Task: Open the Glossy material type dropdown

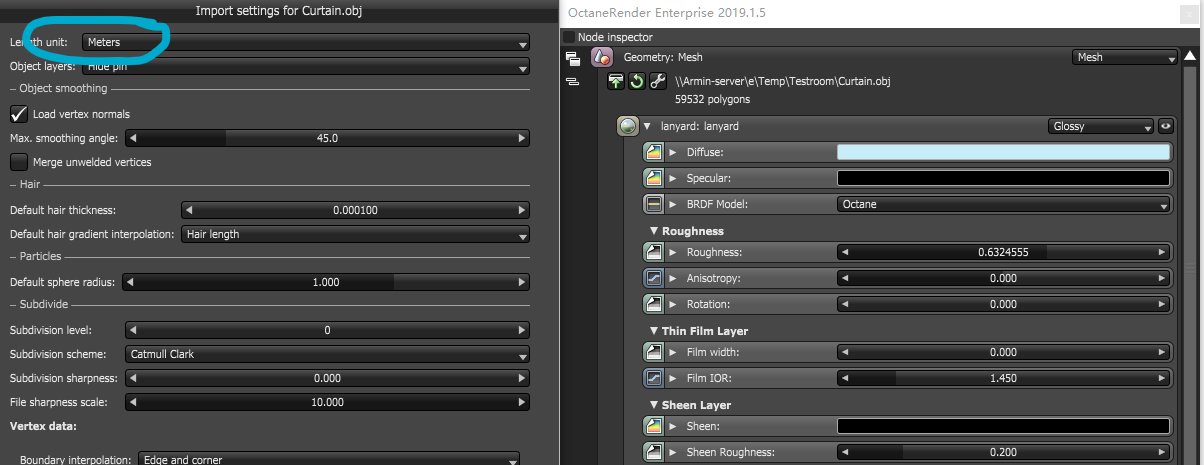Action: [x=1101, y=127]
